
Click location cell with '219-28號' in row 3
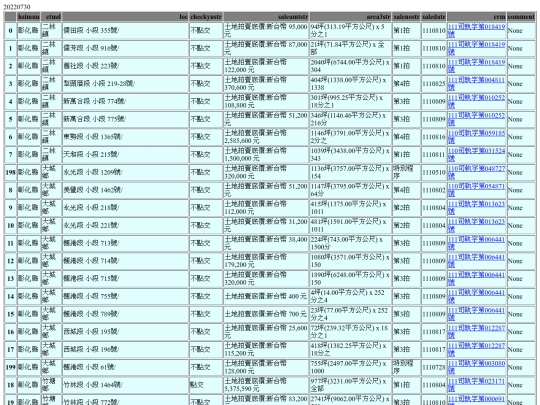[125, 84]
